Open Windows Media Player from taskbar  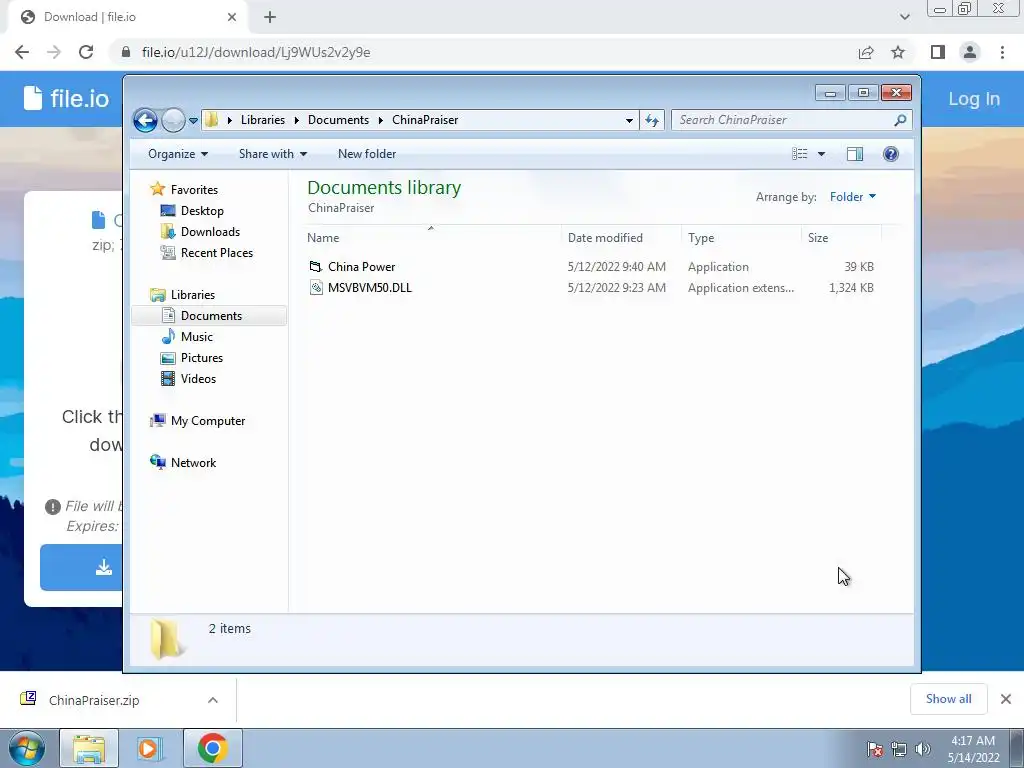[x=149, y=748]
